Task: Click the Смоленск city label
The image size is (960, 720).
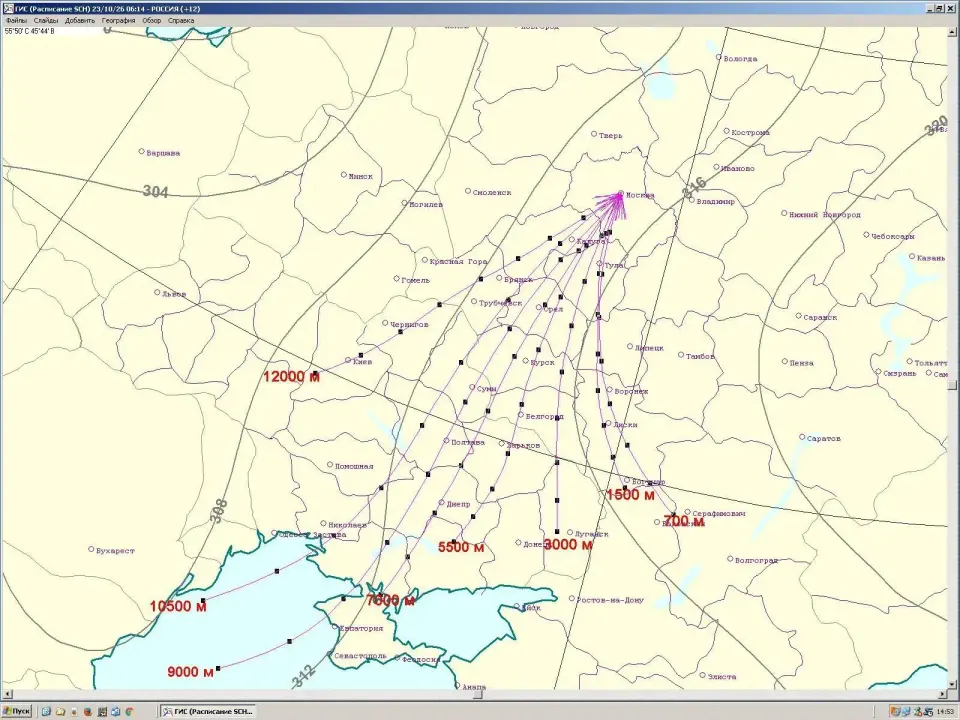Action: pyautogui.click(x=492, y=192)
